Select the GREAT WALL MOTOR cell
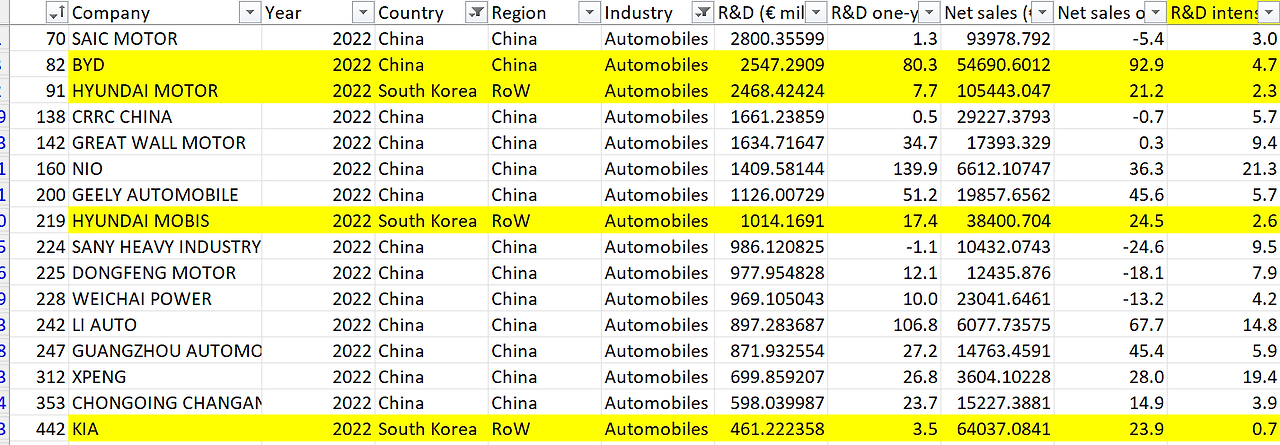The height and width of the screenshot is (445, 1280). pyautogui.click(x=165, y=143)
